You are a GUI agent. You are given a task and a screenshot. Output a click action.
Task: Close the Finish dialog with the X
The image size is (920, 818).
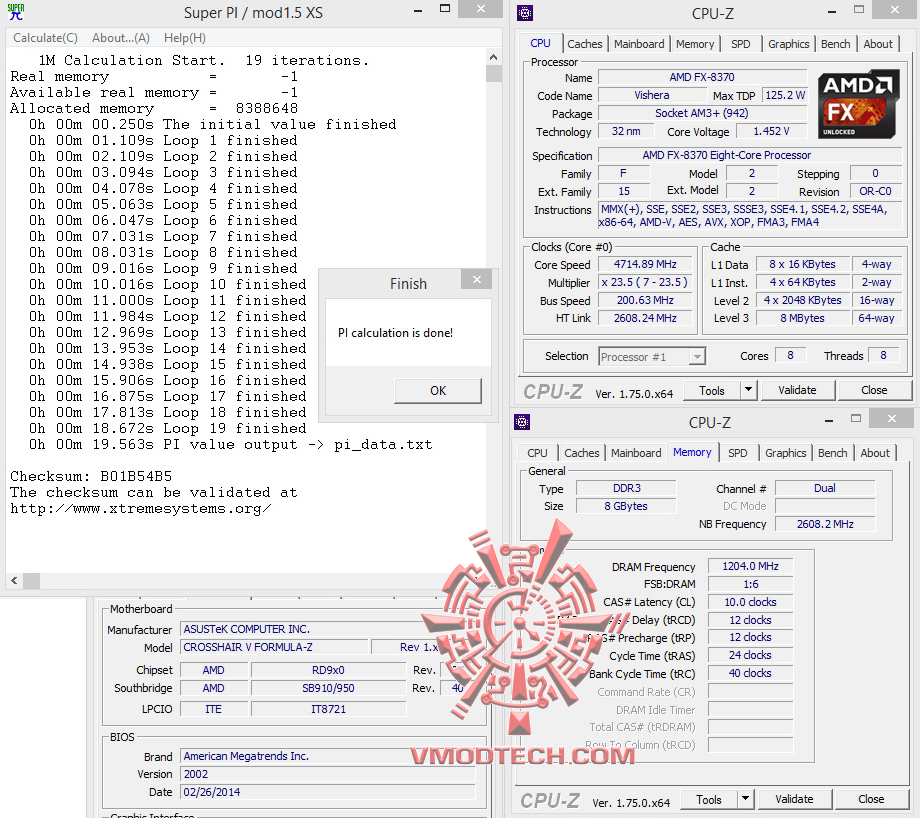pyautogui.click(x=476, y=280)
